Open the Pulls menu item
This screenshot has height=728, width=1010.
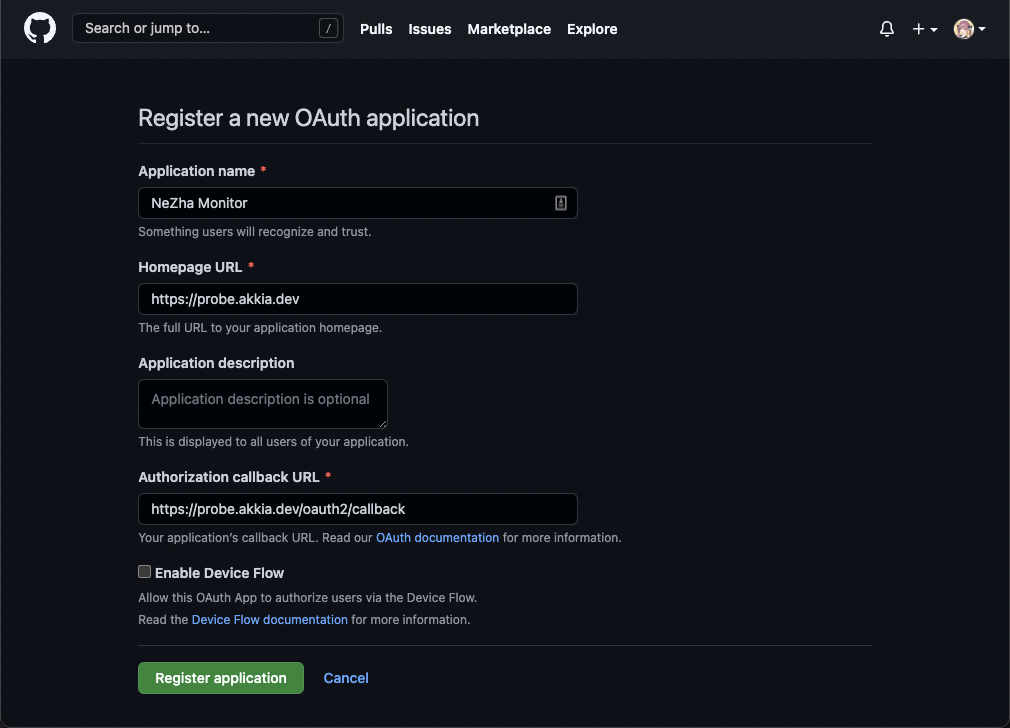pos(376,29)
